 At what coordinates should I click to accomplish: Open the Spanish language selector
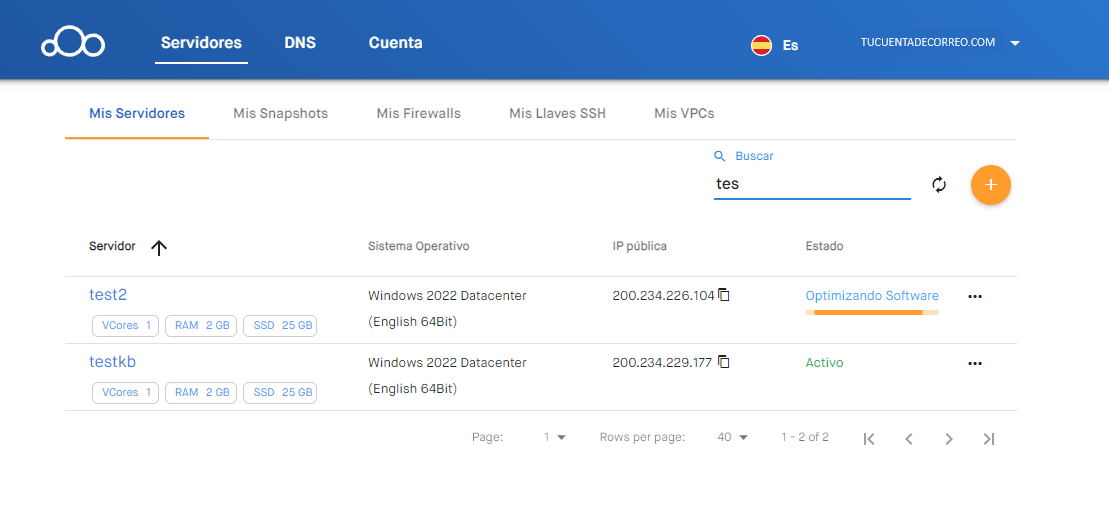[x=775, y=45]
